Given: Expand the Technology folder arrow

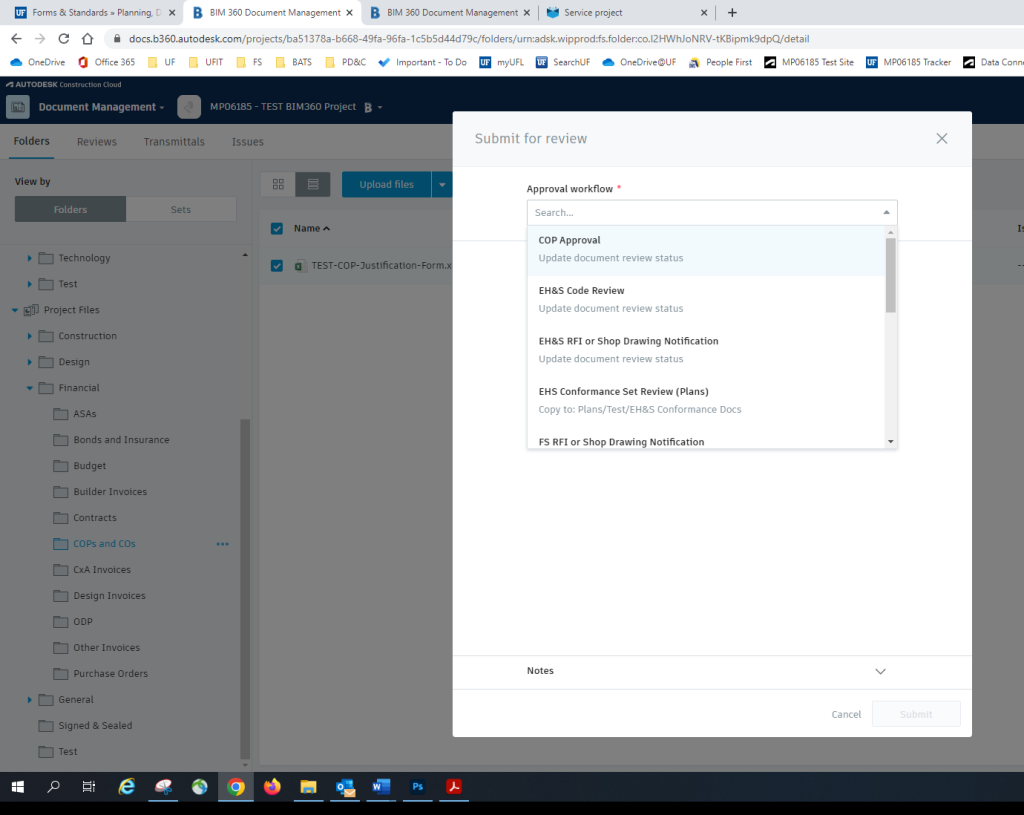Looking at the screenshot, I should pos(29,258).
